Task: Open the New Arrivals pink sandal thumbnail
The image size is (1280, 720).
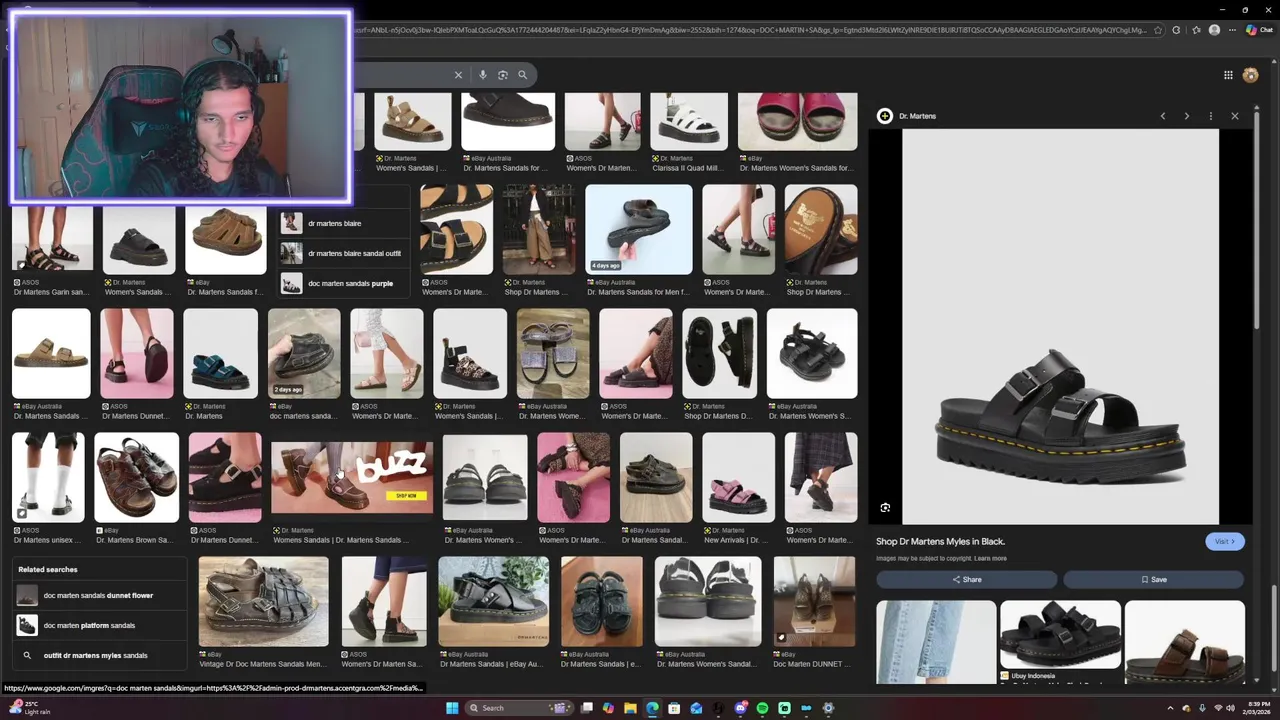Action: [738, 477]
